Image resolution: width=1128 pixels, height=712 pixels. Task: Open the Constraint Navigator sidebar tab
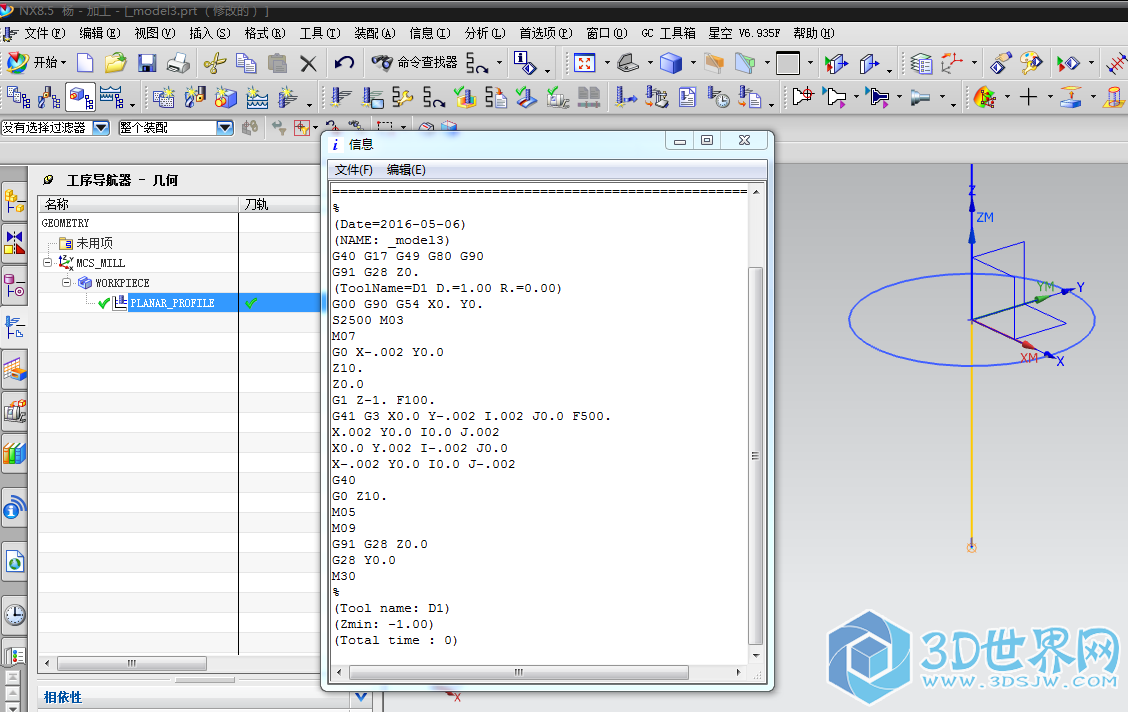tap(14, 243)
